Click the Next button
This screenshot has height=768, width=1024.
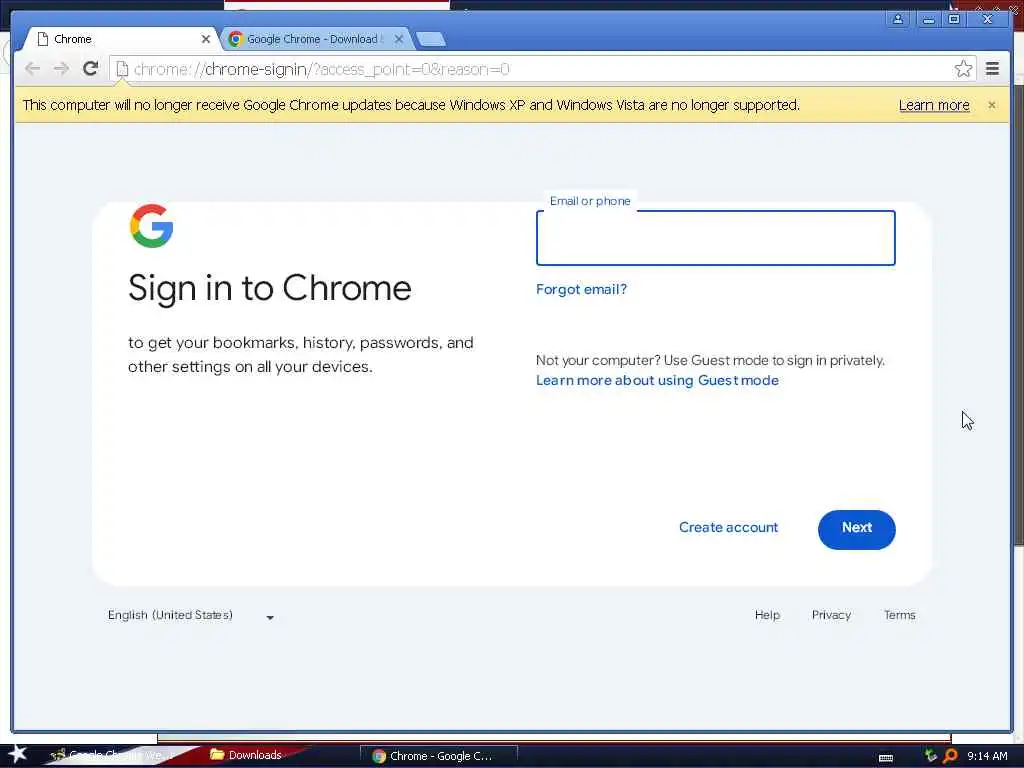pos(856,529)
